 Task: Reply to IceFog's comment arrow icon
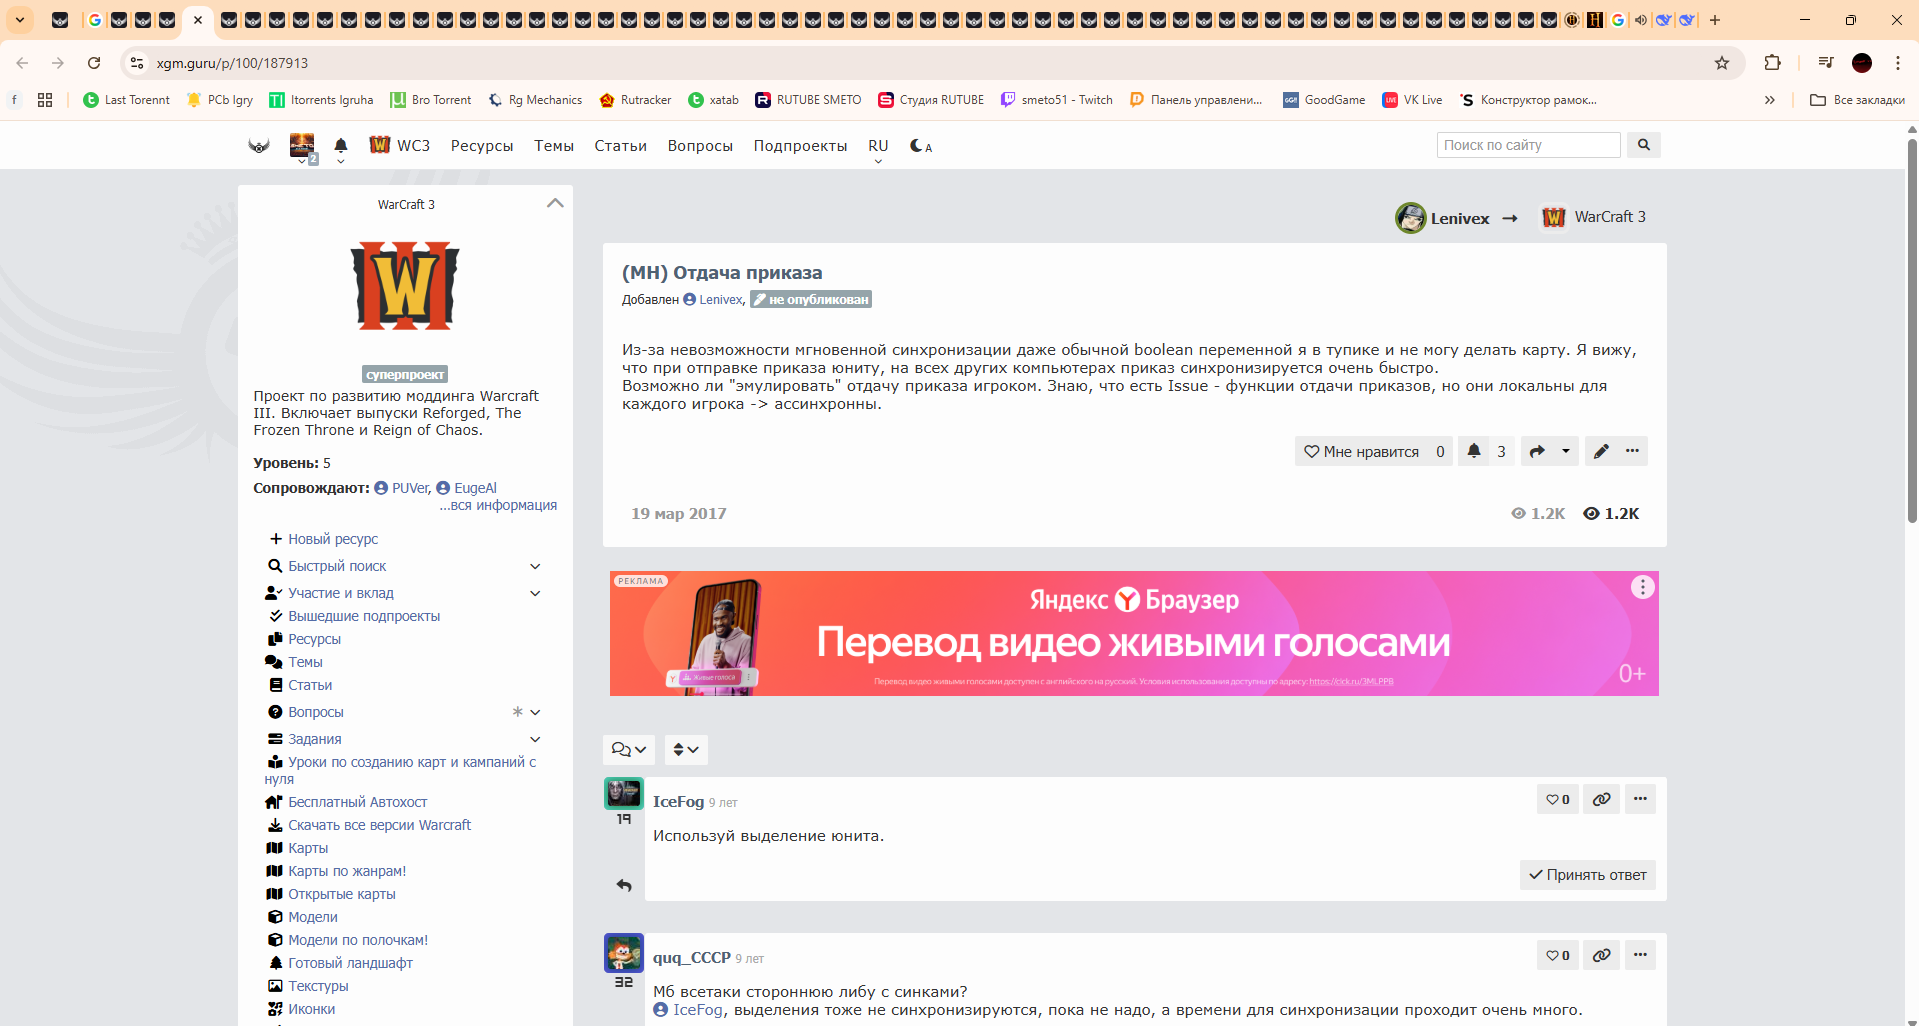coord(624,885)
